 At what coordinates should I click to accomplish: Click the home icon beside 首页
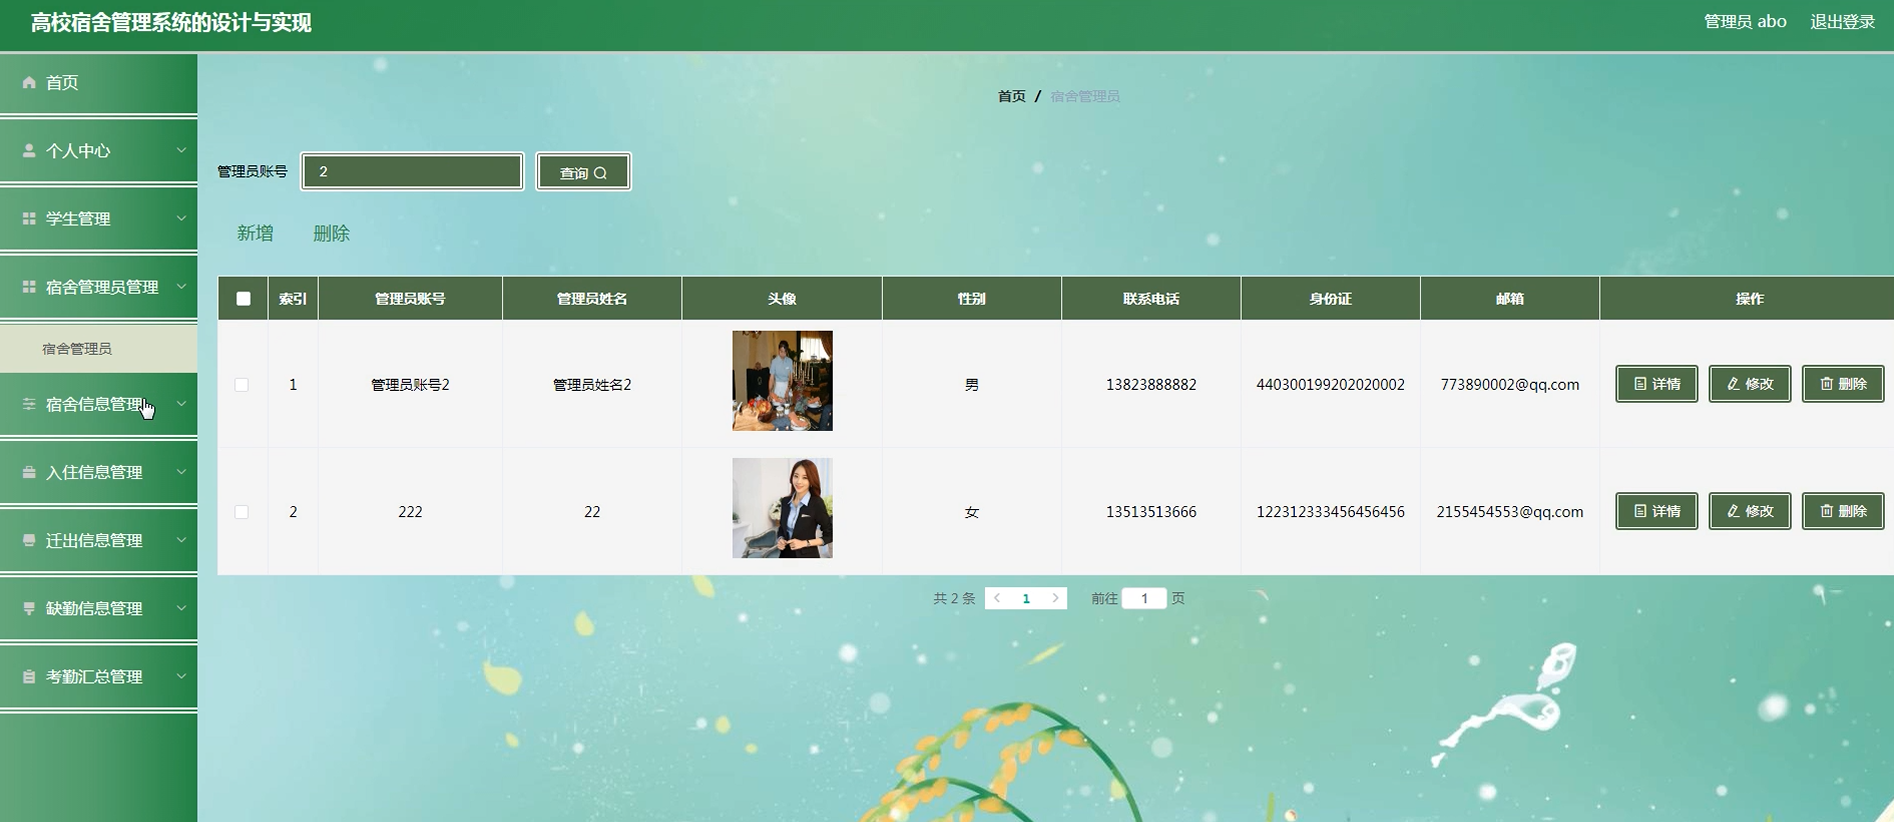point(29,83)
